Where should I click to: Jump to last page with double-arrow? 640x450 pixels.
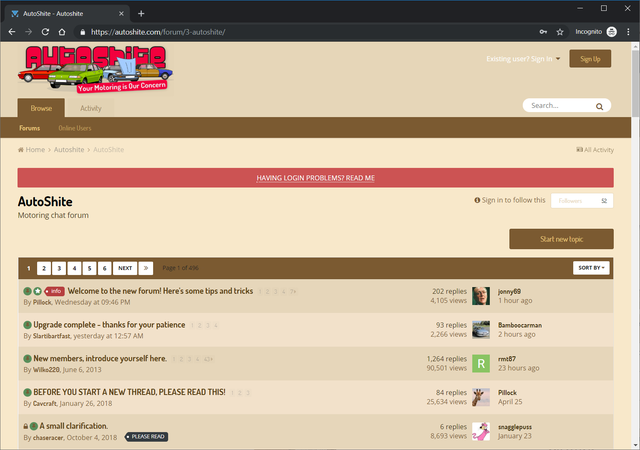[x=146, y=268]
